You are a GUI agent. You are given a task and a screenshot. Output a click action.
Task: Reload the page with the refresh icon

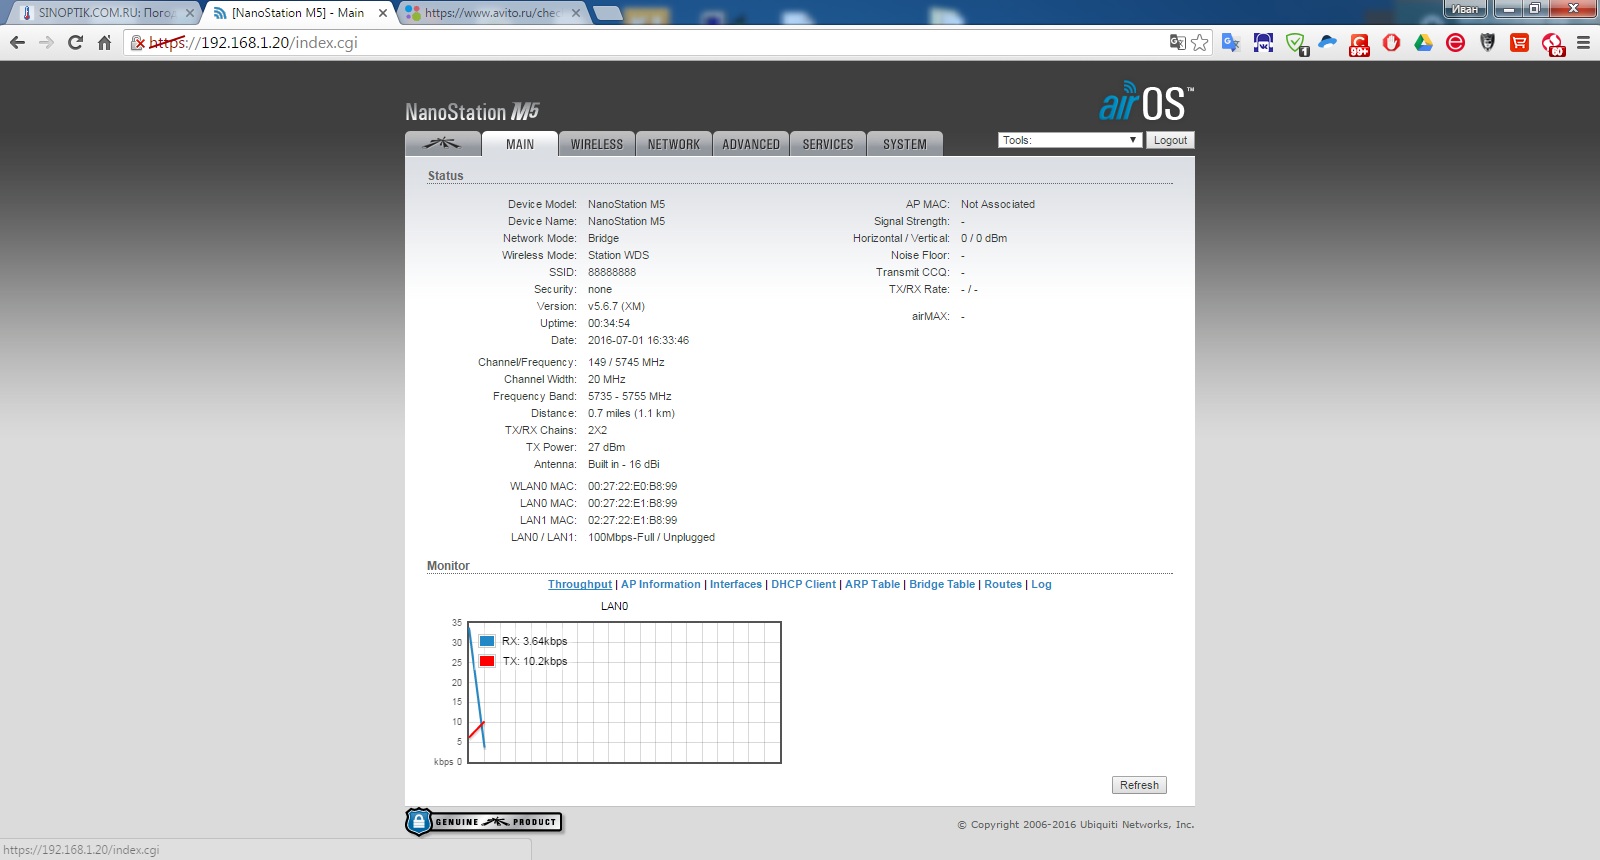75,42
